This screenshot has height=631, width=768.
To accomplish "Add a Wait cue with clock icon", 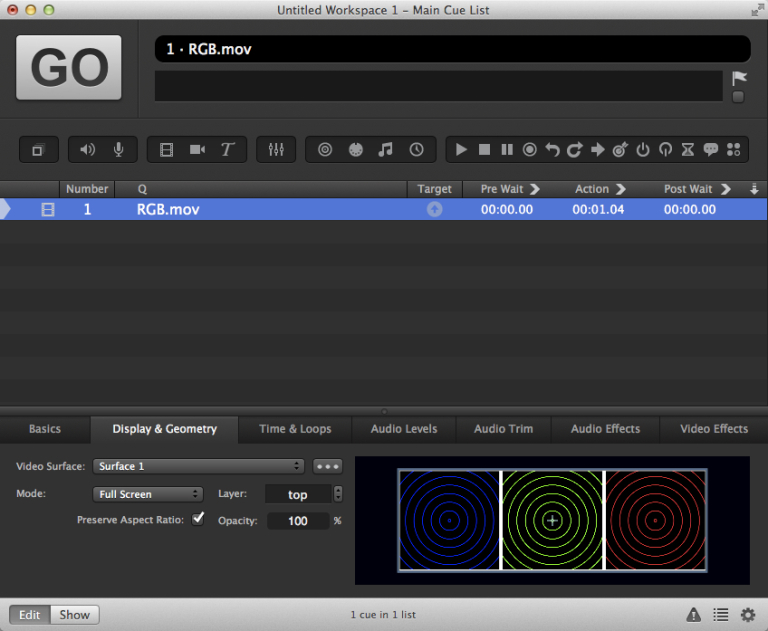I will coord(416,150).
